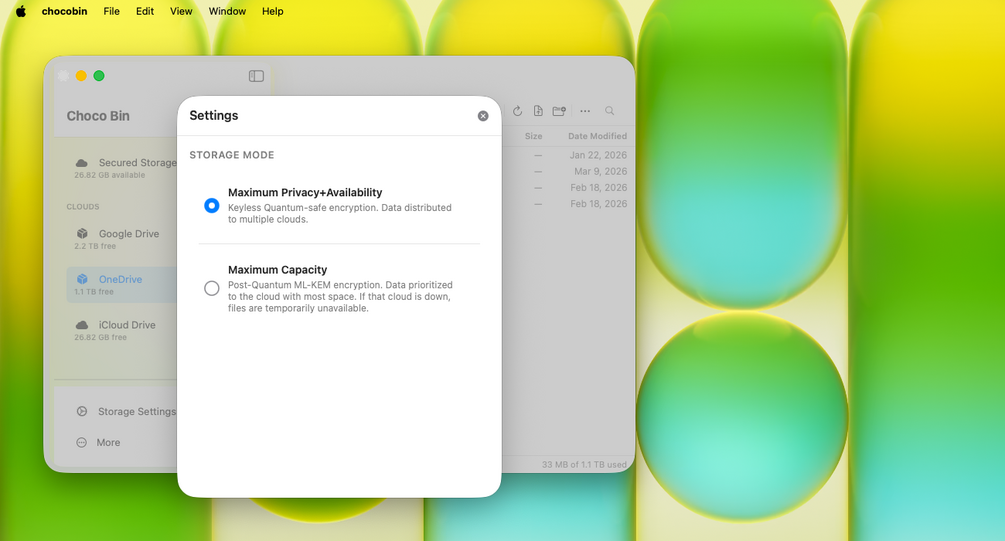
Task: Click the new folder toolbar icon
Action: [559, 111]
